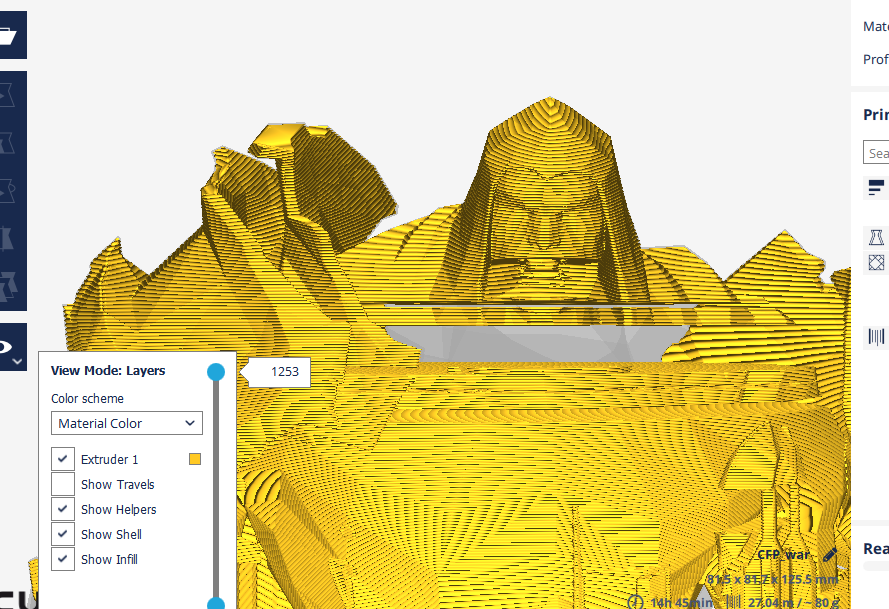Image resolution: width=889 pixels, height=609 pixels.
Task: Open the Color scheme Material Color dropdown
Action: pyautogui.click(x=126, y=423)
